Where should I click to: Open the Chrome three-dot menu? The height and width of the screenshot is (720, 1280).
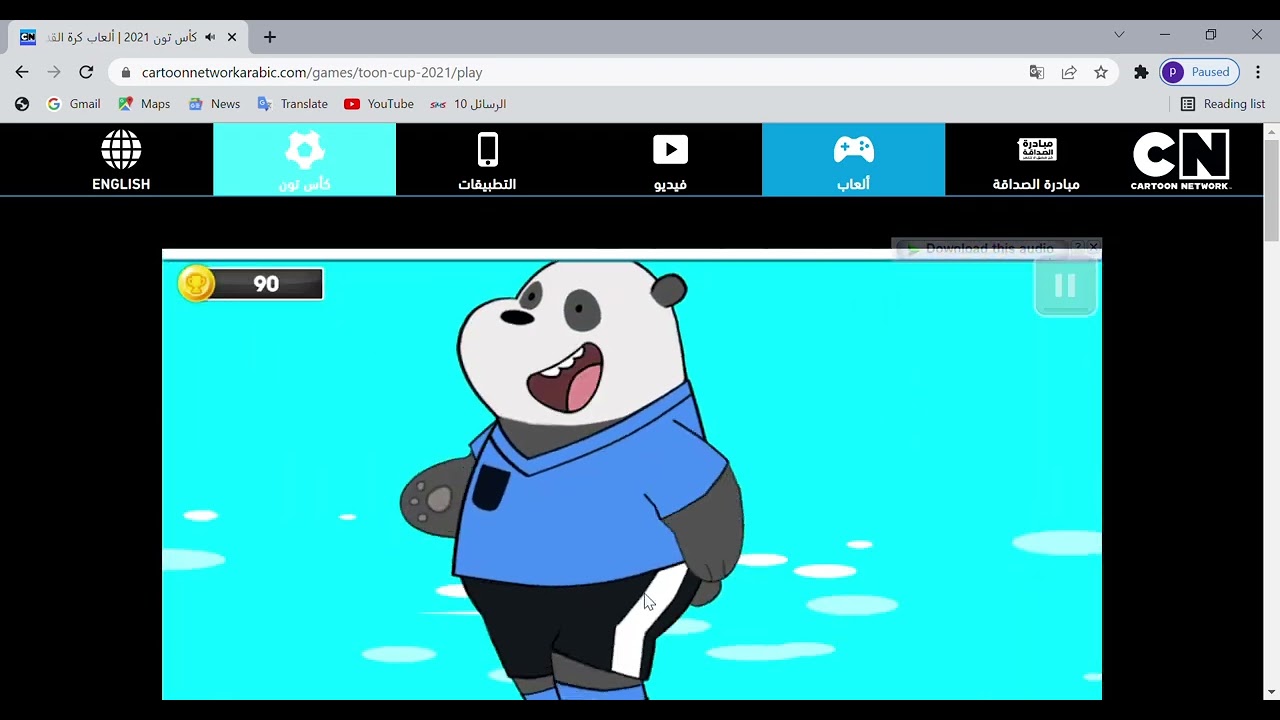pyautogui.click(x=1258, y=72)
